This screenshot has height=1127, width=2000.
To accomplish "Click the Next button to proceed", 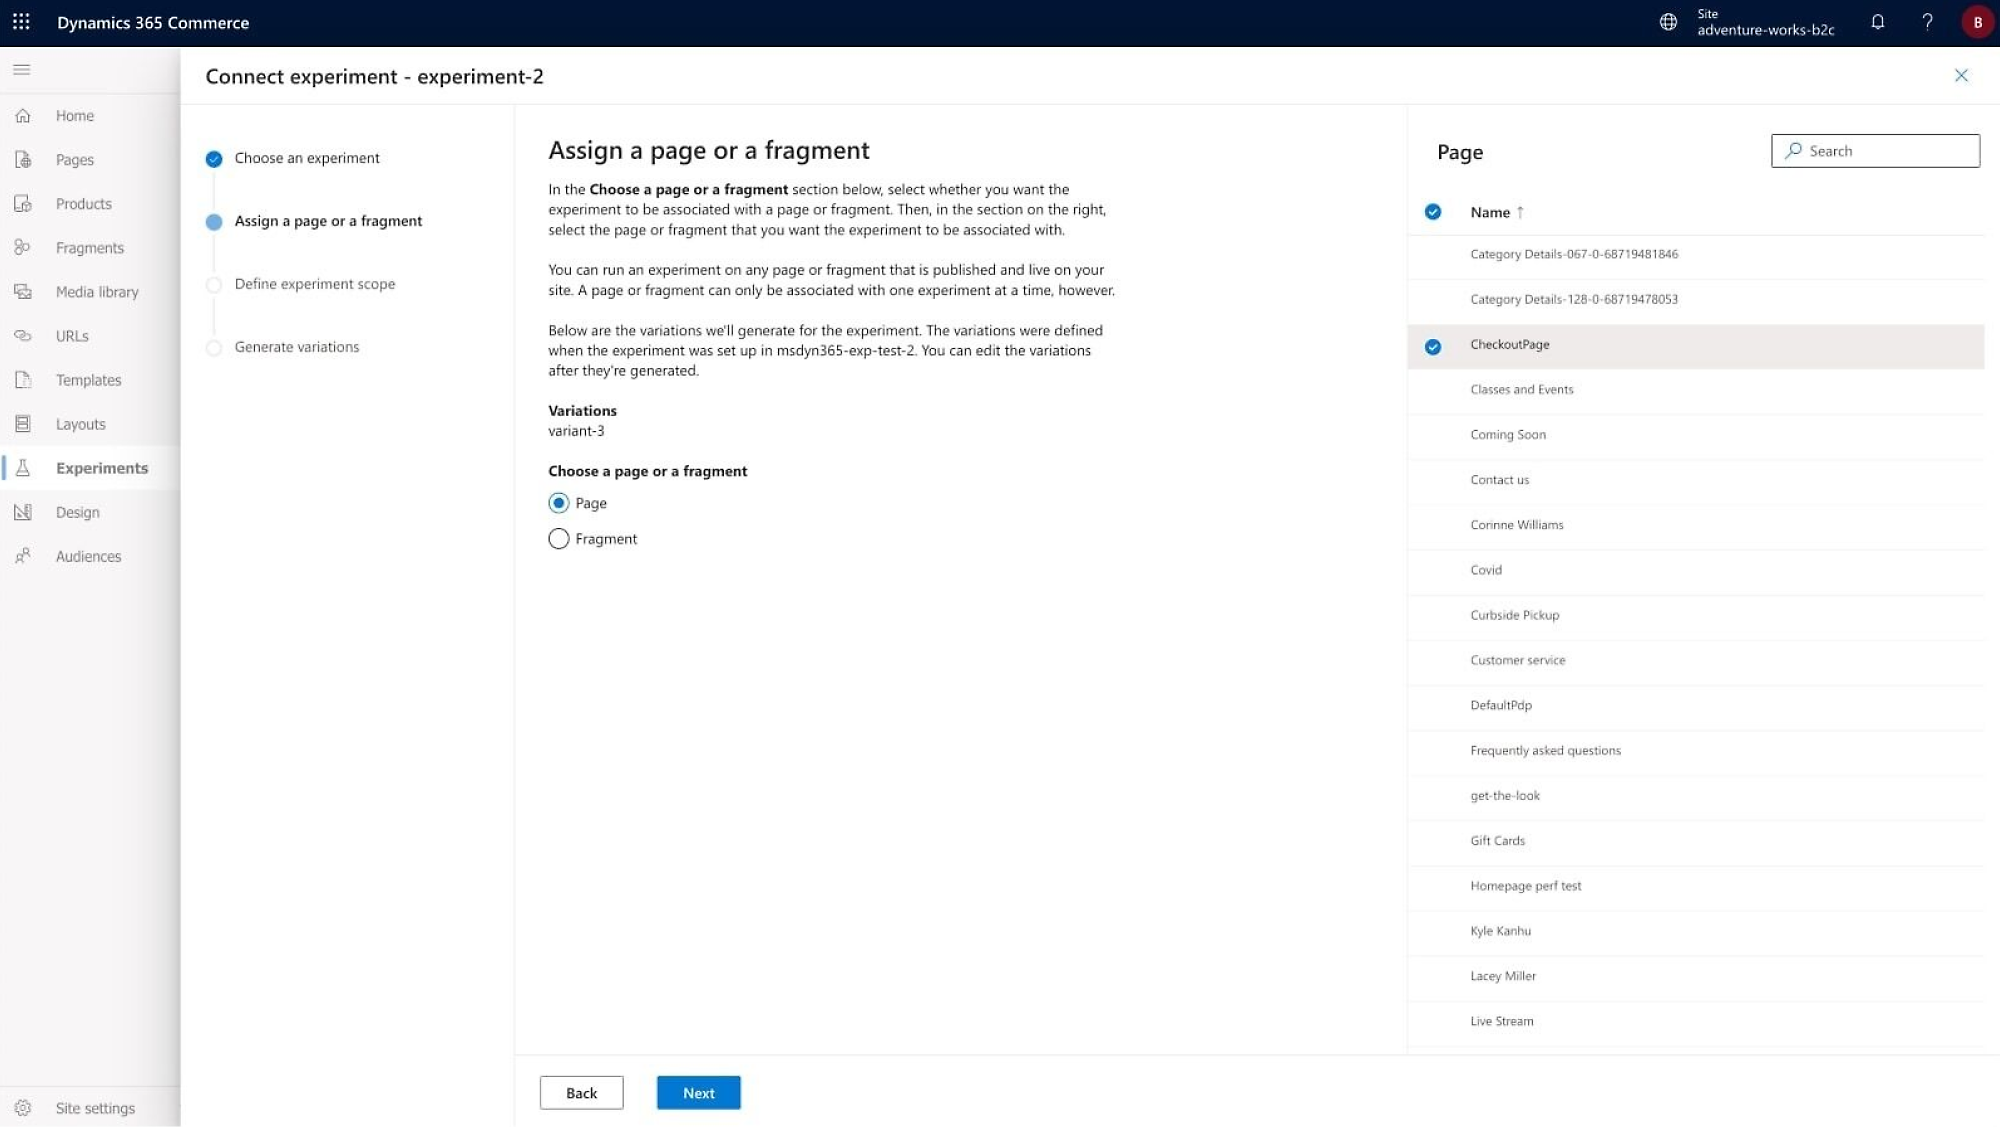I will (x=698, y=1091).
